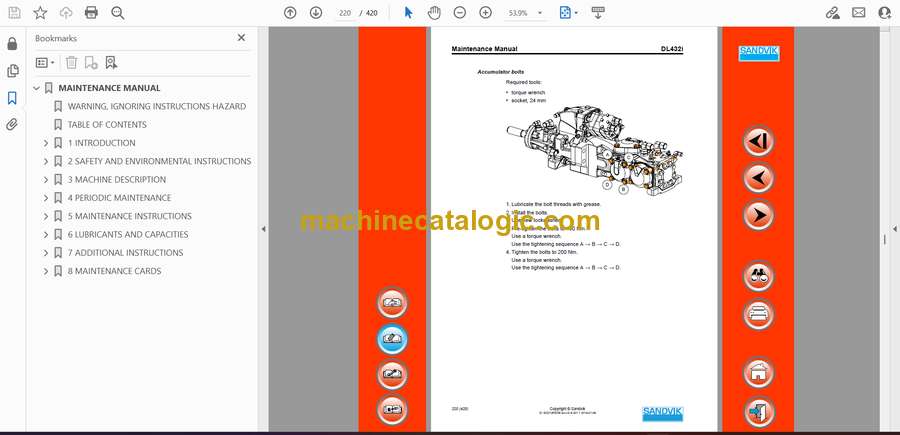Open the page fit options dropdown

[x=568, y=13]
